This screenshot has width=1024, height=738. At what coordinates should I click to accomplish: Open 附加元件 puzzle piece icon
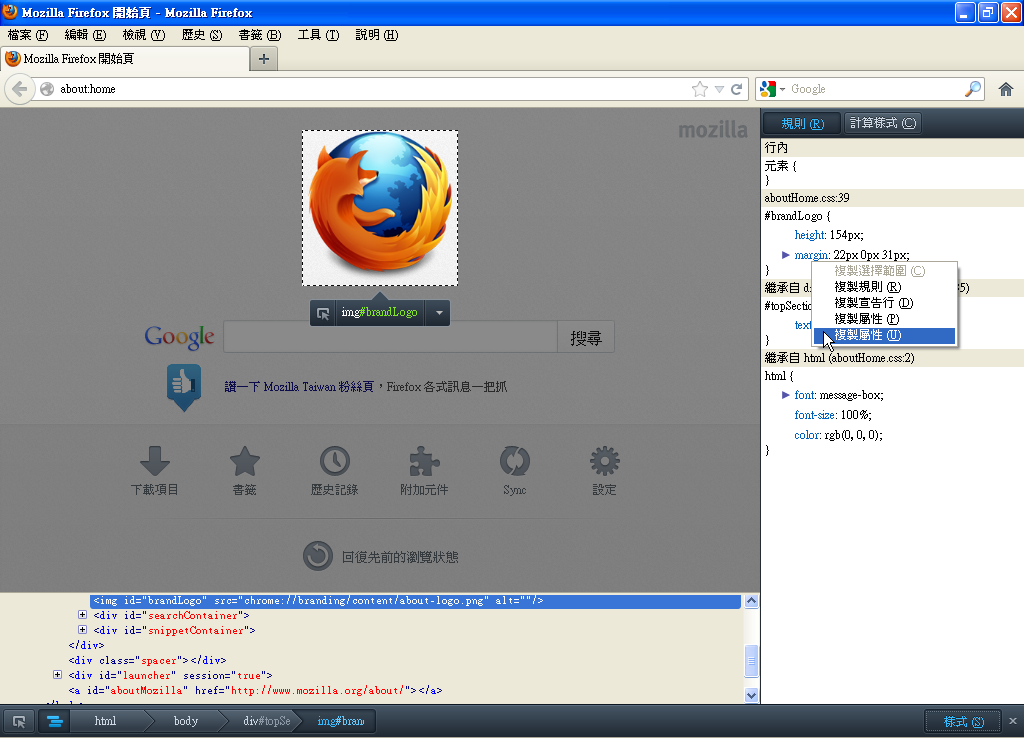coord(424,461)
